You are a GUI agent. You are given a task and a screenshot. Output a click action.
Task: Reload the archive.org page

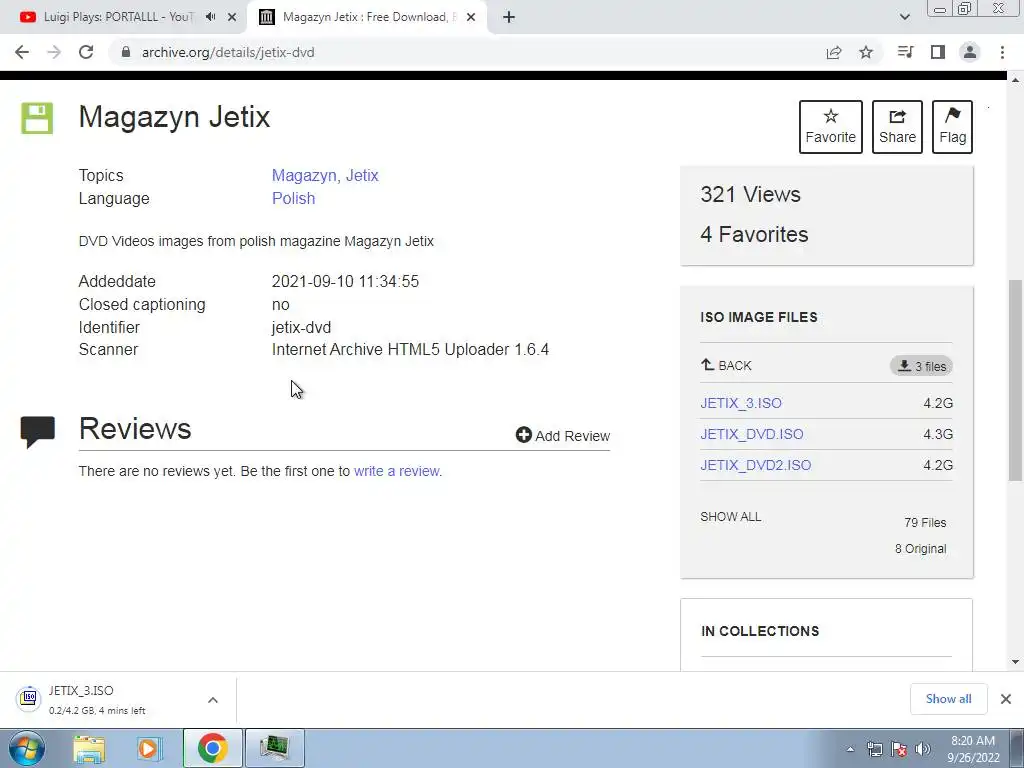(x=86, y=52)
